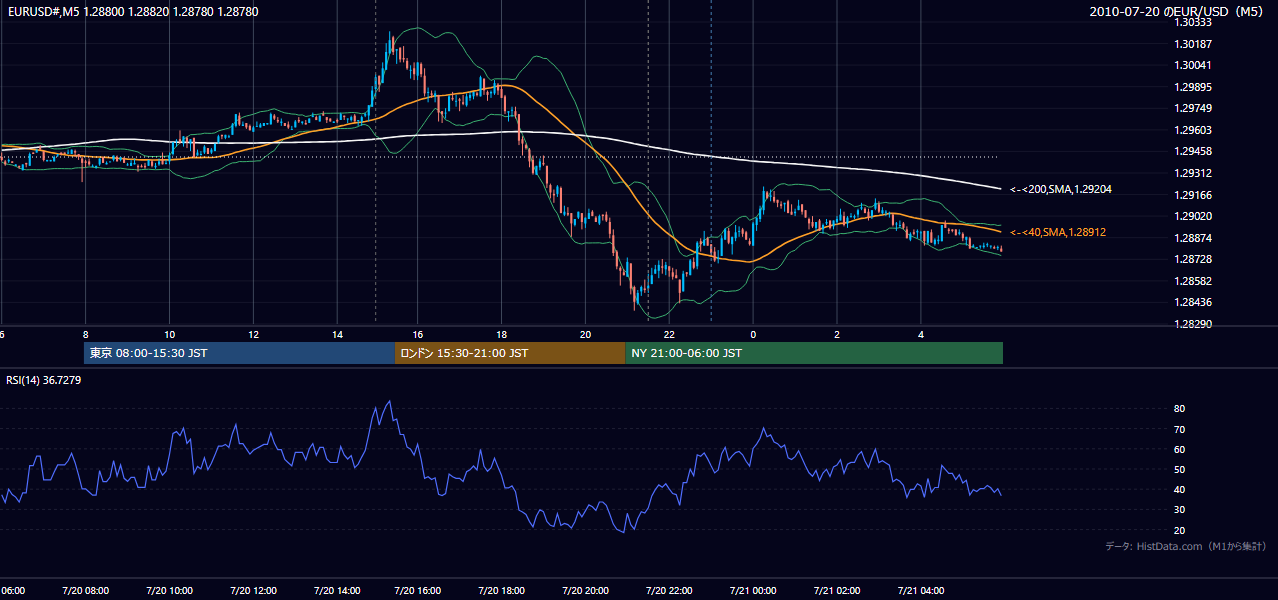Screen dimensions: 1278x600
Task: Click price axis value 1.29603
Action: (x=1193, y=130)
